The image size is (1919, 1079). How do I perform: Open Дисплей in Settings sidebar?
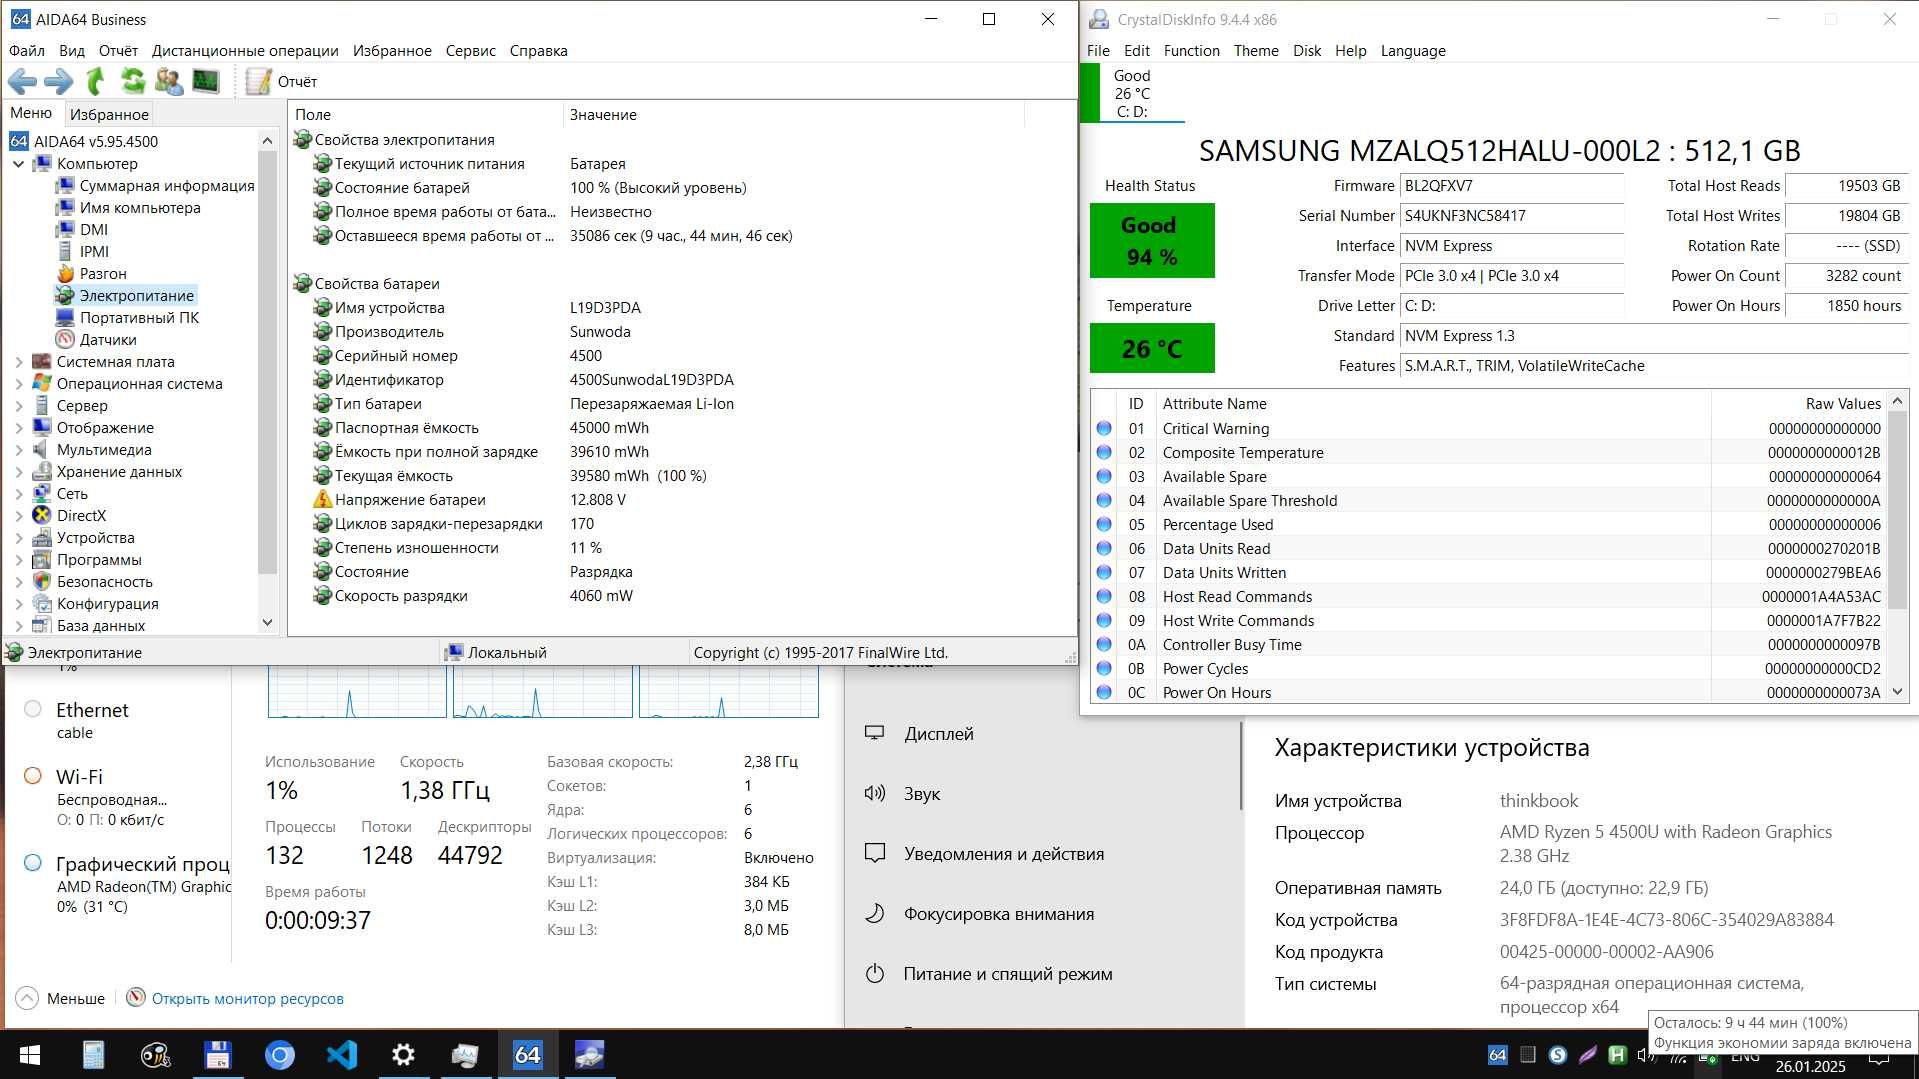pos(1043,733)
